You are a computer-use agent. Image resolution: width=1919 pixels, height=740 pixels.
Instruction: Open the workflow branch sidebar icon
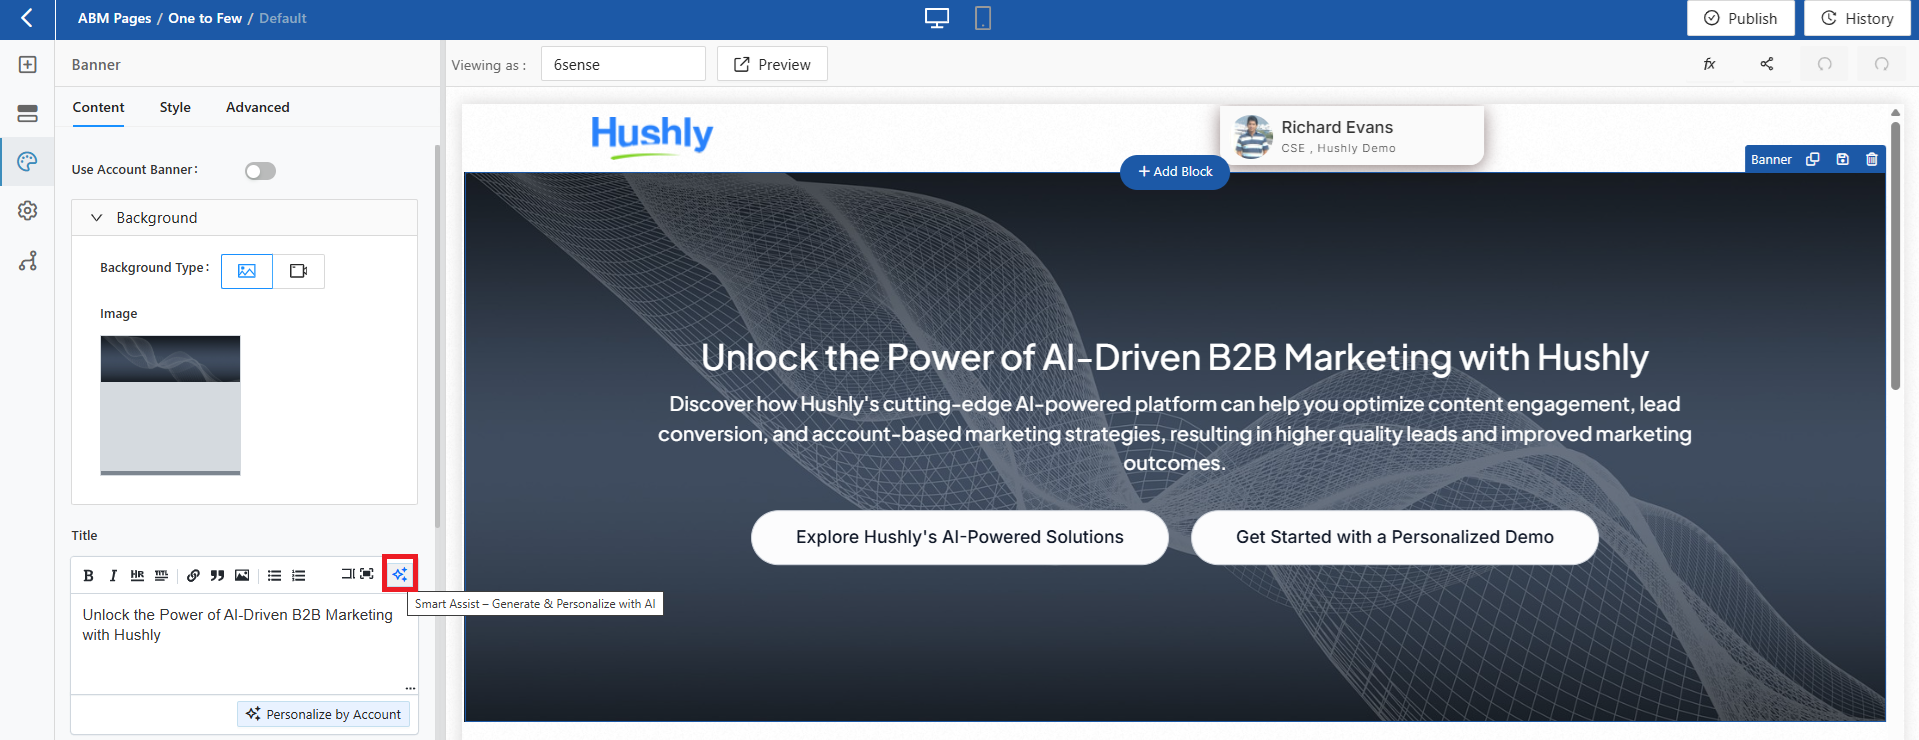(x=28, y=261)
